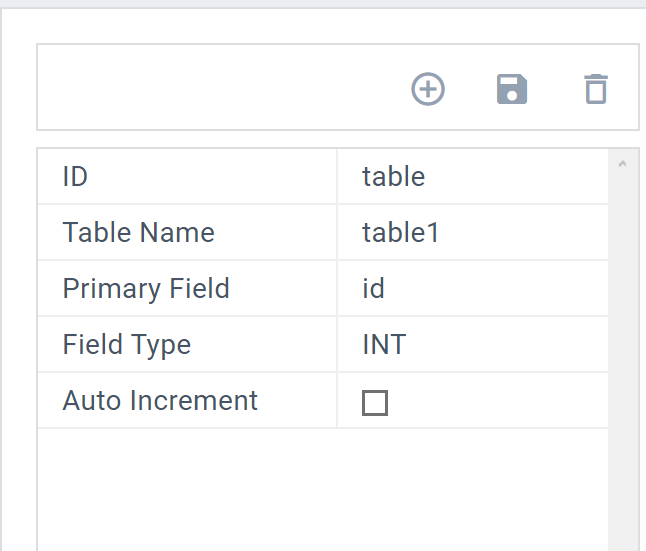Image resolution: width=646 pixels, height=551 pixels.
Task: Click the vertical scrollbar track
Action: coord(623,350)
